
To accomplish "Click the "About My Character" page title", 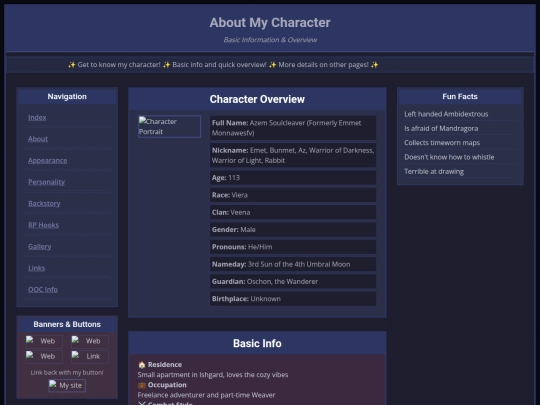I will coord(270,23).
